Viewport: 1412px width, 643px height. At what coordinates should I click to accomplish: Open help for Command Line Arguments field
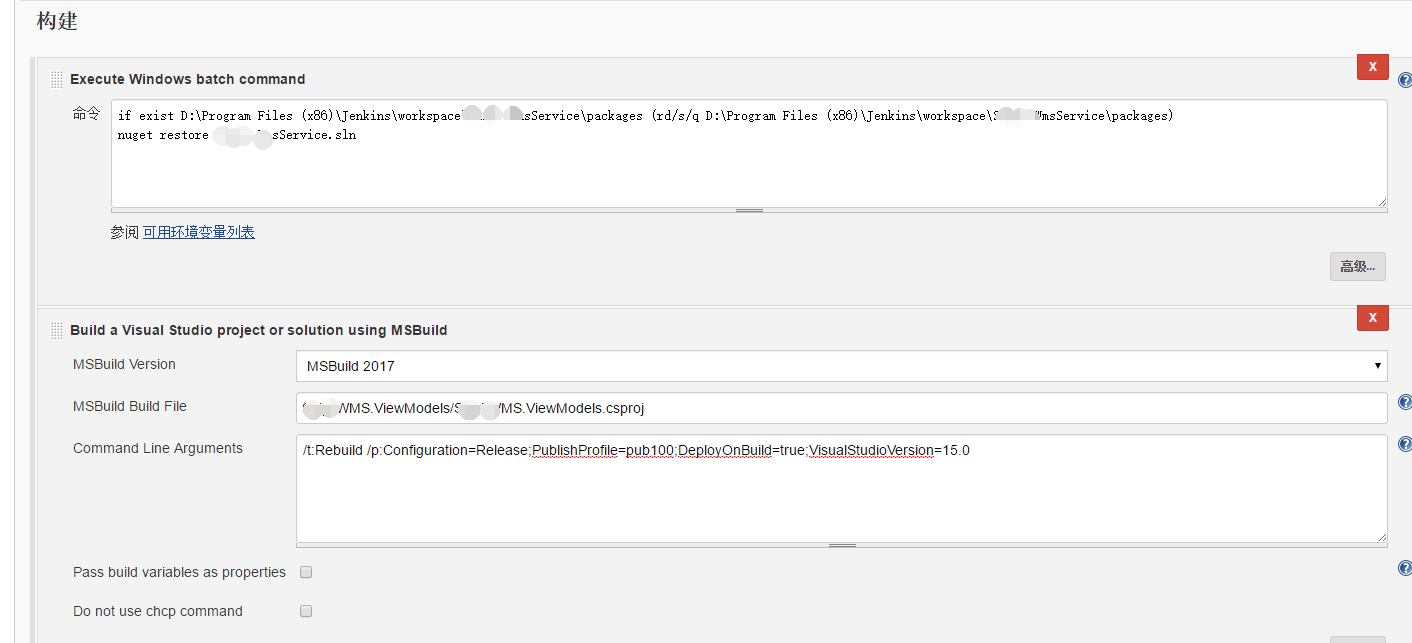1404,444
